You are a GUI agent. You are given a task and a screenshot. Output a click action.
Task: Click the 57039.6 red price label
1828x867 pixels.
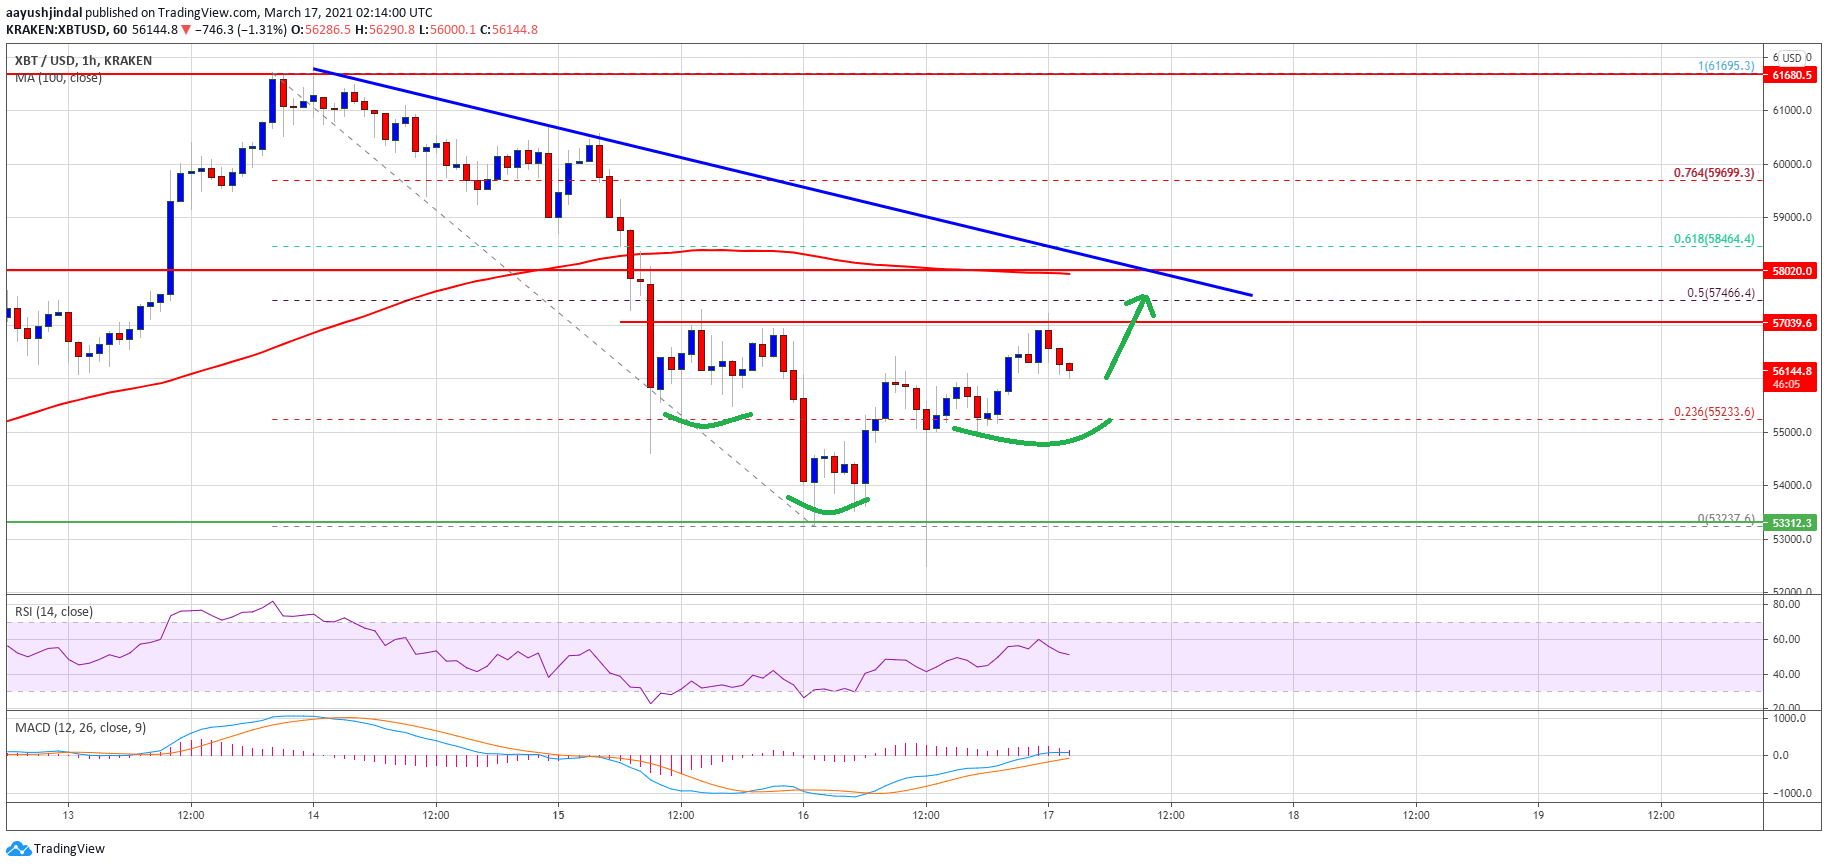click(1791, 323)
